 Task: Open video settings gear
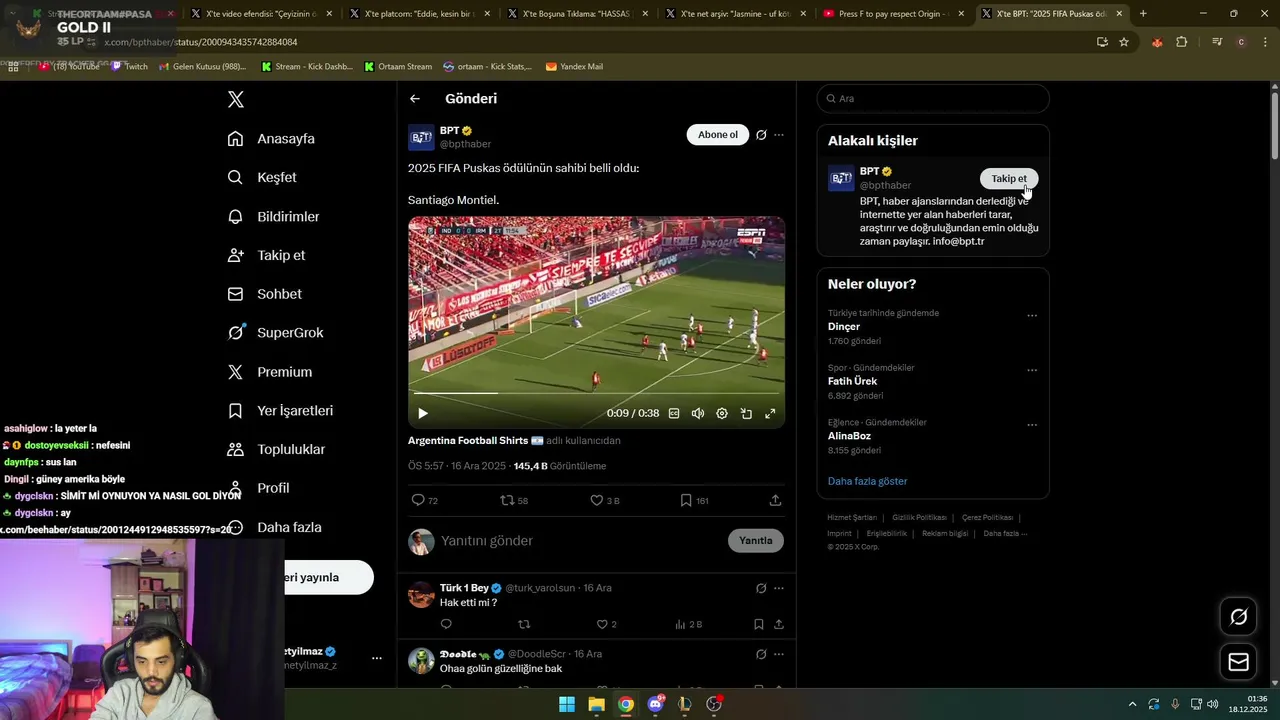click(x=722, y=413)
